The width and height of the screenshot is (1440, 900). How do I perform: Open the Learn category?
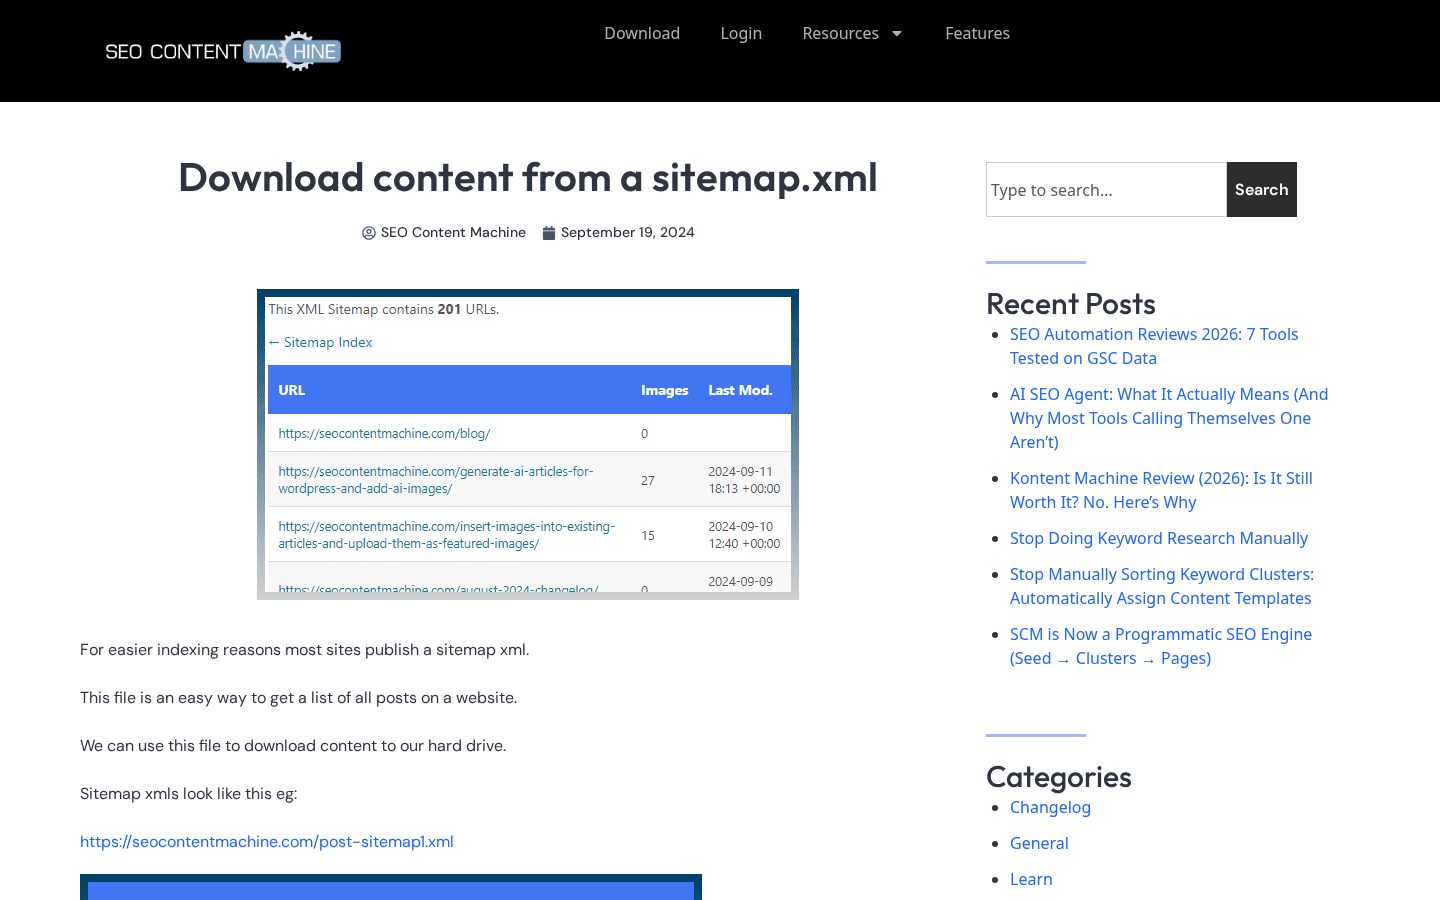click(1031, 879)
